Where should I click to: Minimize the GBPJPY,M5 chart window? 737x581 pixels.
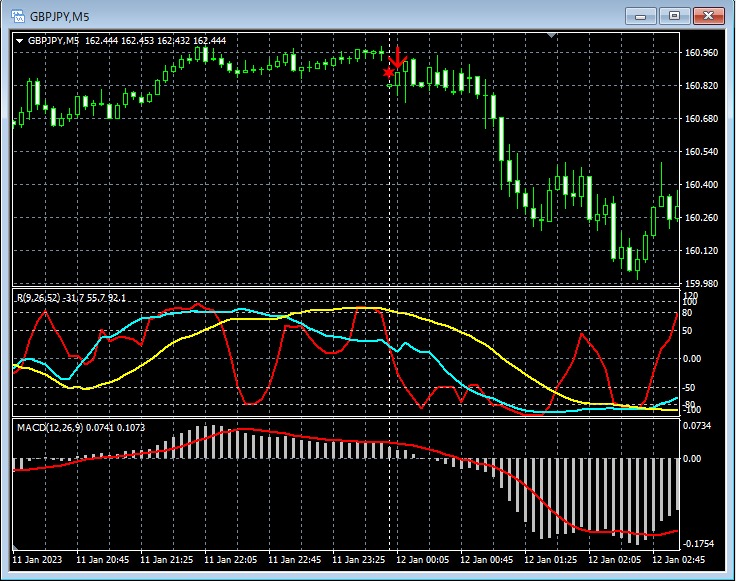click(x=640, y=15)
